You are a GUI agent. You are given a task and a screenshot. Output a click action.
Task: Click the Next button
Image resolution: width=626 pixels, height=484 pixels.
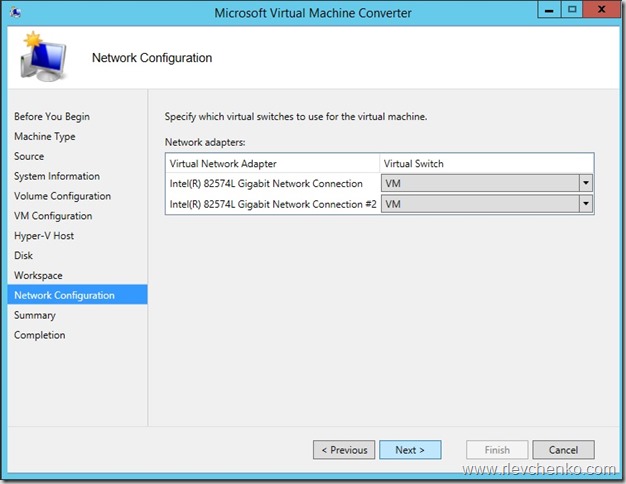tap(410, 450)
